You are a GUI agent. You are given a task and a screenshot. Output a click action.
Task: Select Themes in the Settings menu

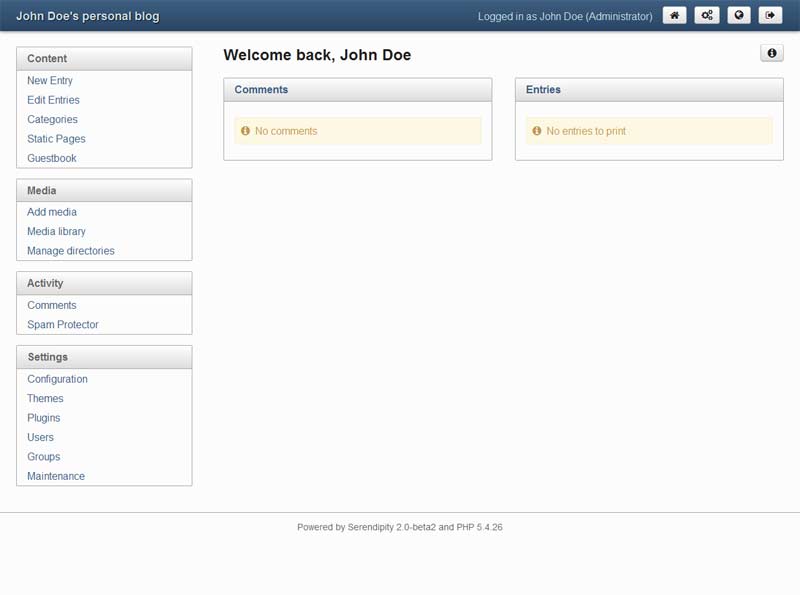pos(45,399)
